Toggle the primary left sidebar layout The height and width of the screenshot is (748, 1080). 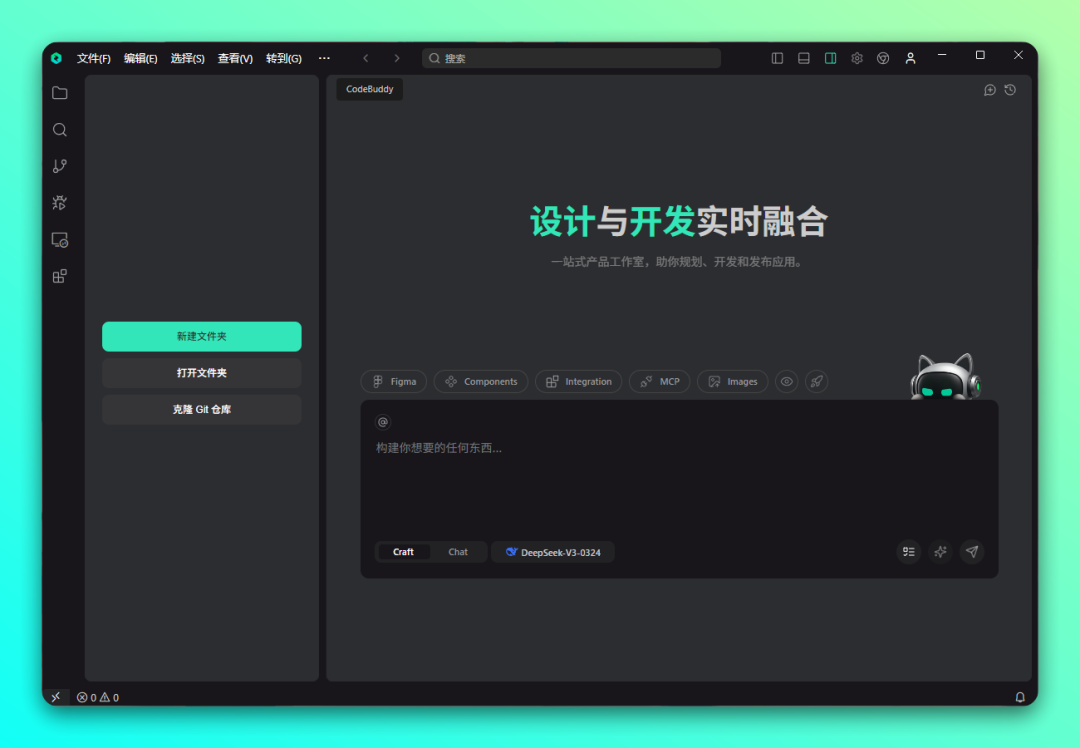(x=777, y=58)
